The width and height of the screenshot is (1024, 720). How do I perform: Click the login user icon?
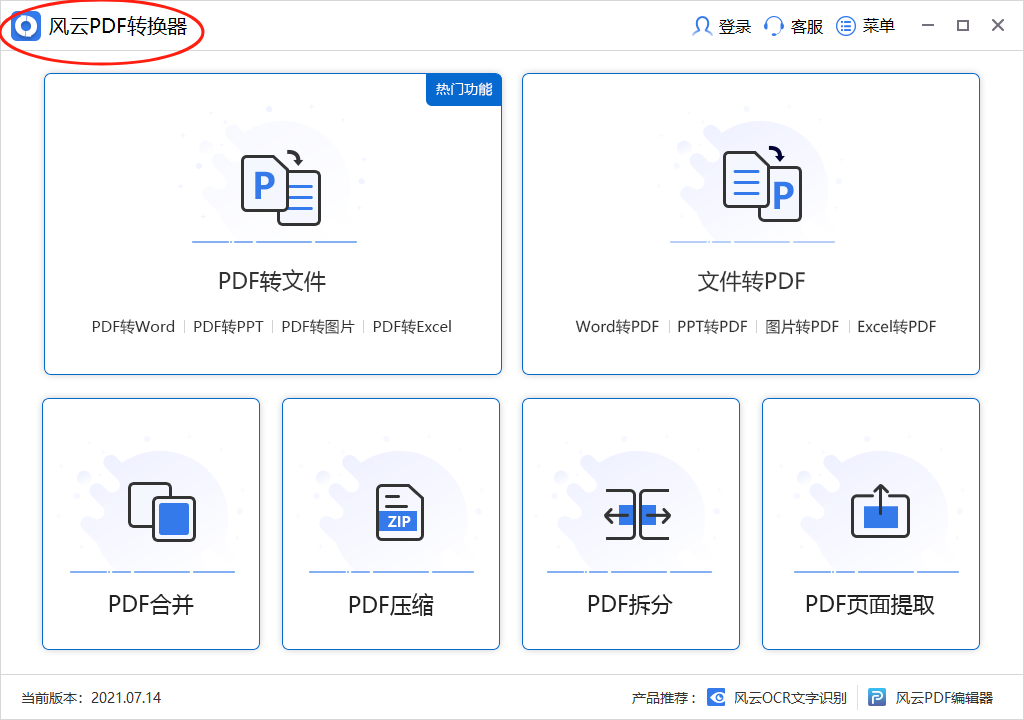pyautogui.click(x=702, y=26)
